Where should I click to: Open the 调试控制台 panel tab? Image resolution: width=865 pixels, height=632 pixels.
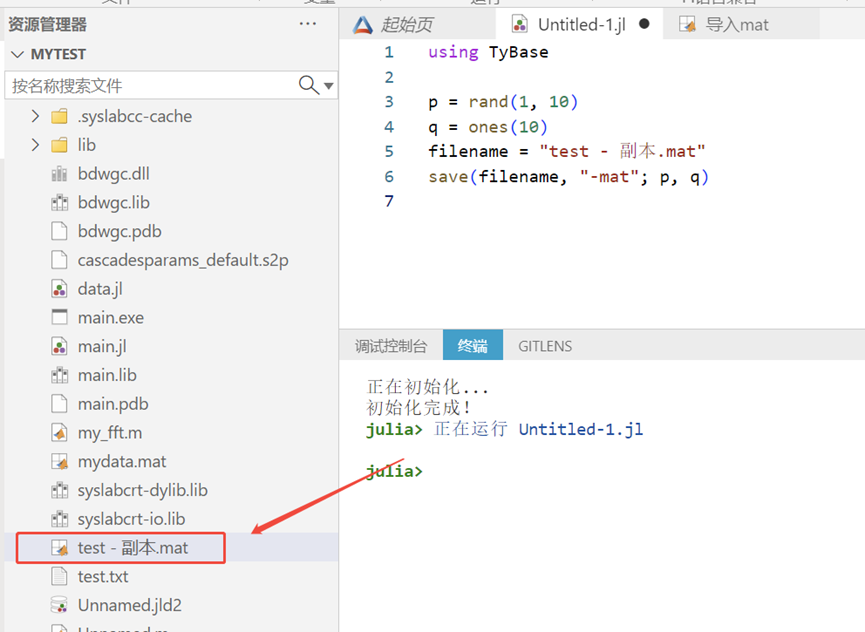click(x=391, y=346)
